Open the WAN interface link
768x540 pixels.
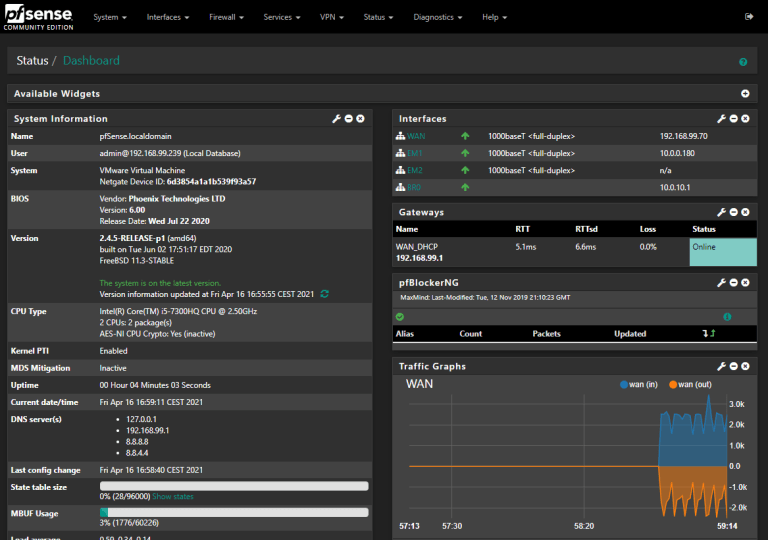(x=417, y=136)
